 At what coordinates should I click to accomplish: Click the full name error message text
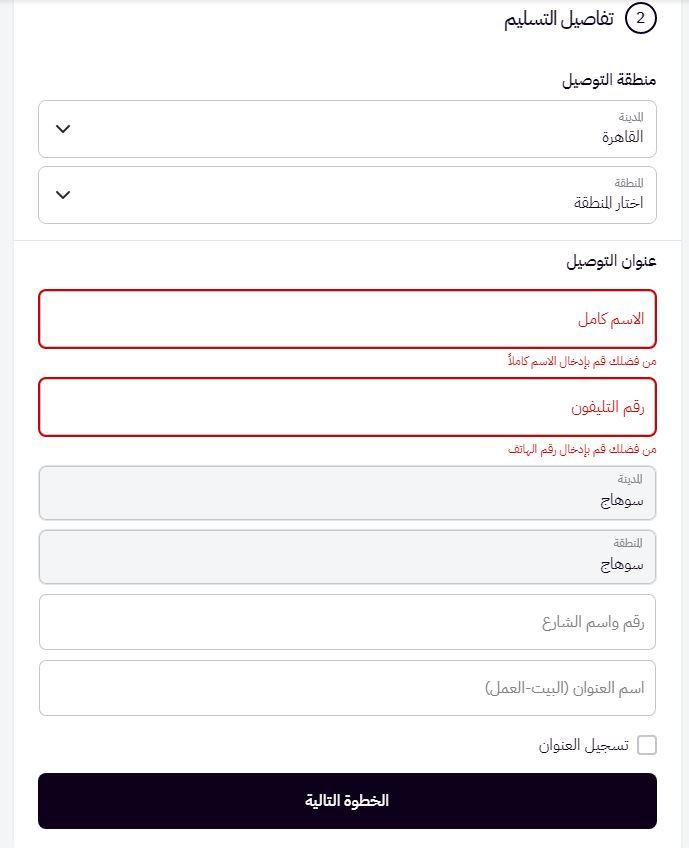click(582, 361)
